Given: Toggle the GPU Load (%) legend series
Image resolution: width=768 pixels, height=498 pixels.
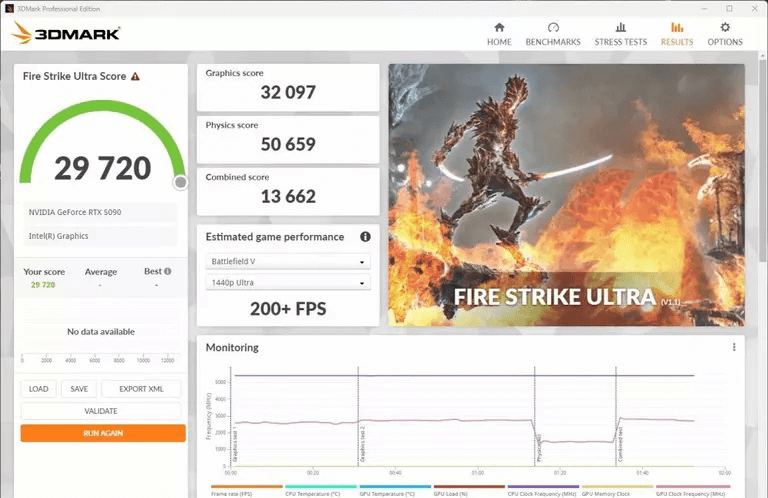Looking at the screenshot, I should coord(455,492).
